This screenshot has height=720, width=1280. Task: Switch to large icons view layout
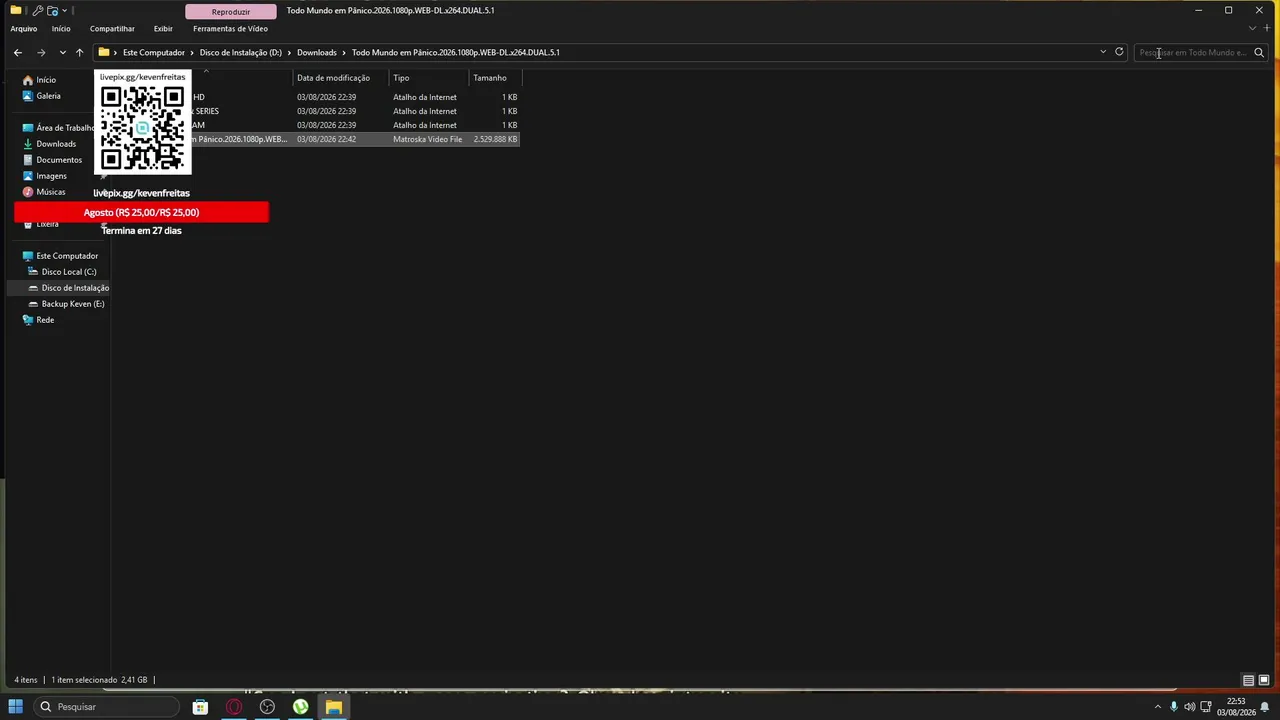[1264, 680]
